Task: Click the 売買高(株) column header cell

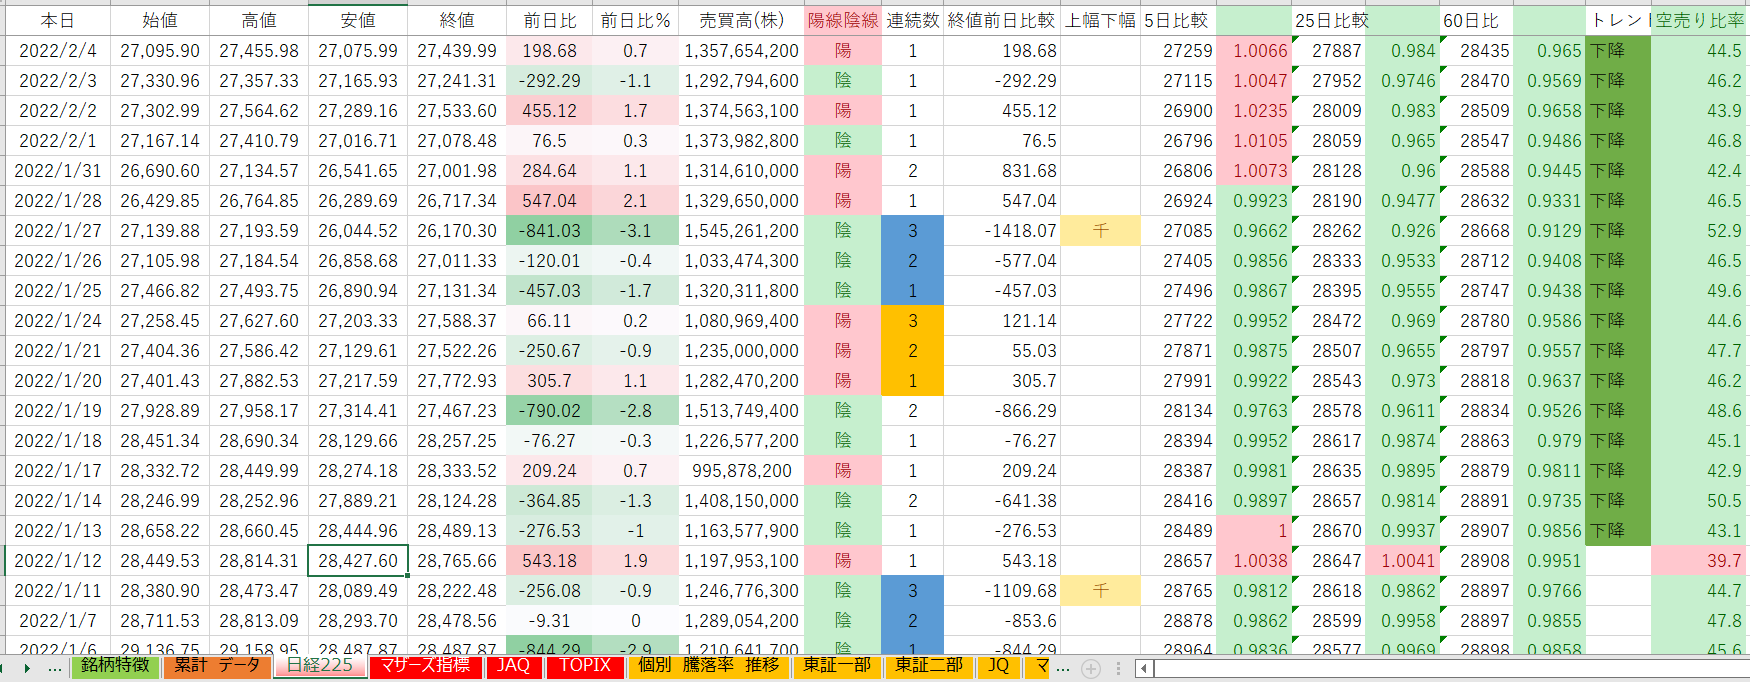Action: tap(741, 20)
